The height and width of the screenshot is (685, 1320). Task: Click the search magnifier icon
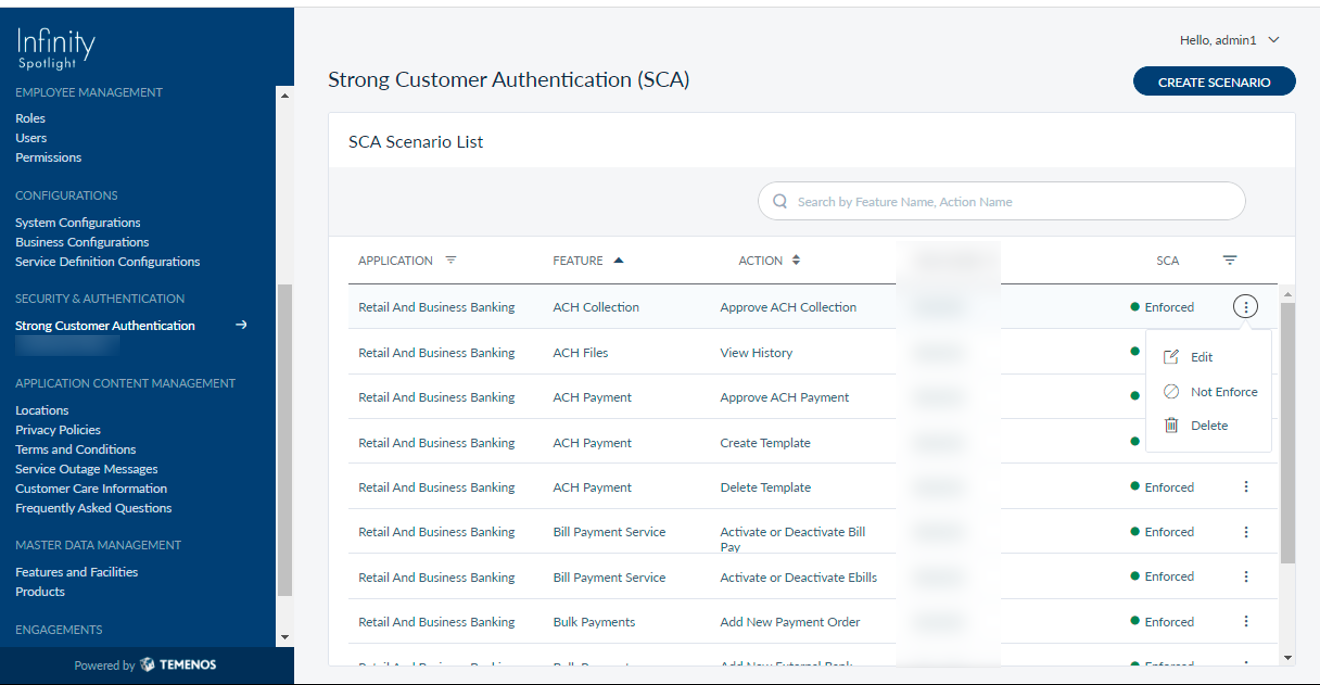[x=780, y=202]
